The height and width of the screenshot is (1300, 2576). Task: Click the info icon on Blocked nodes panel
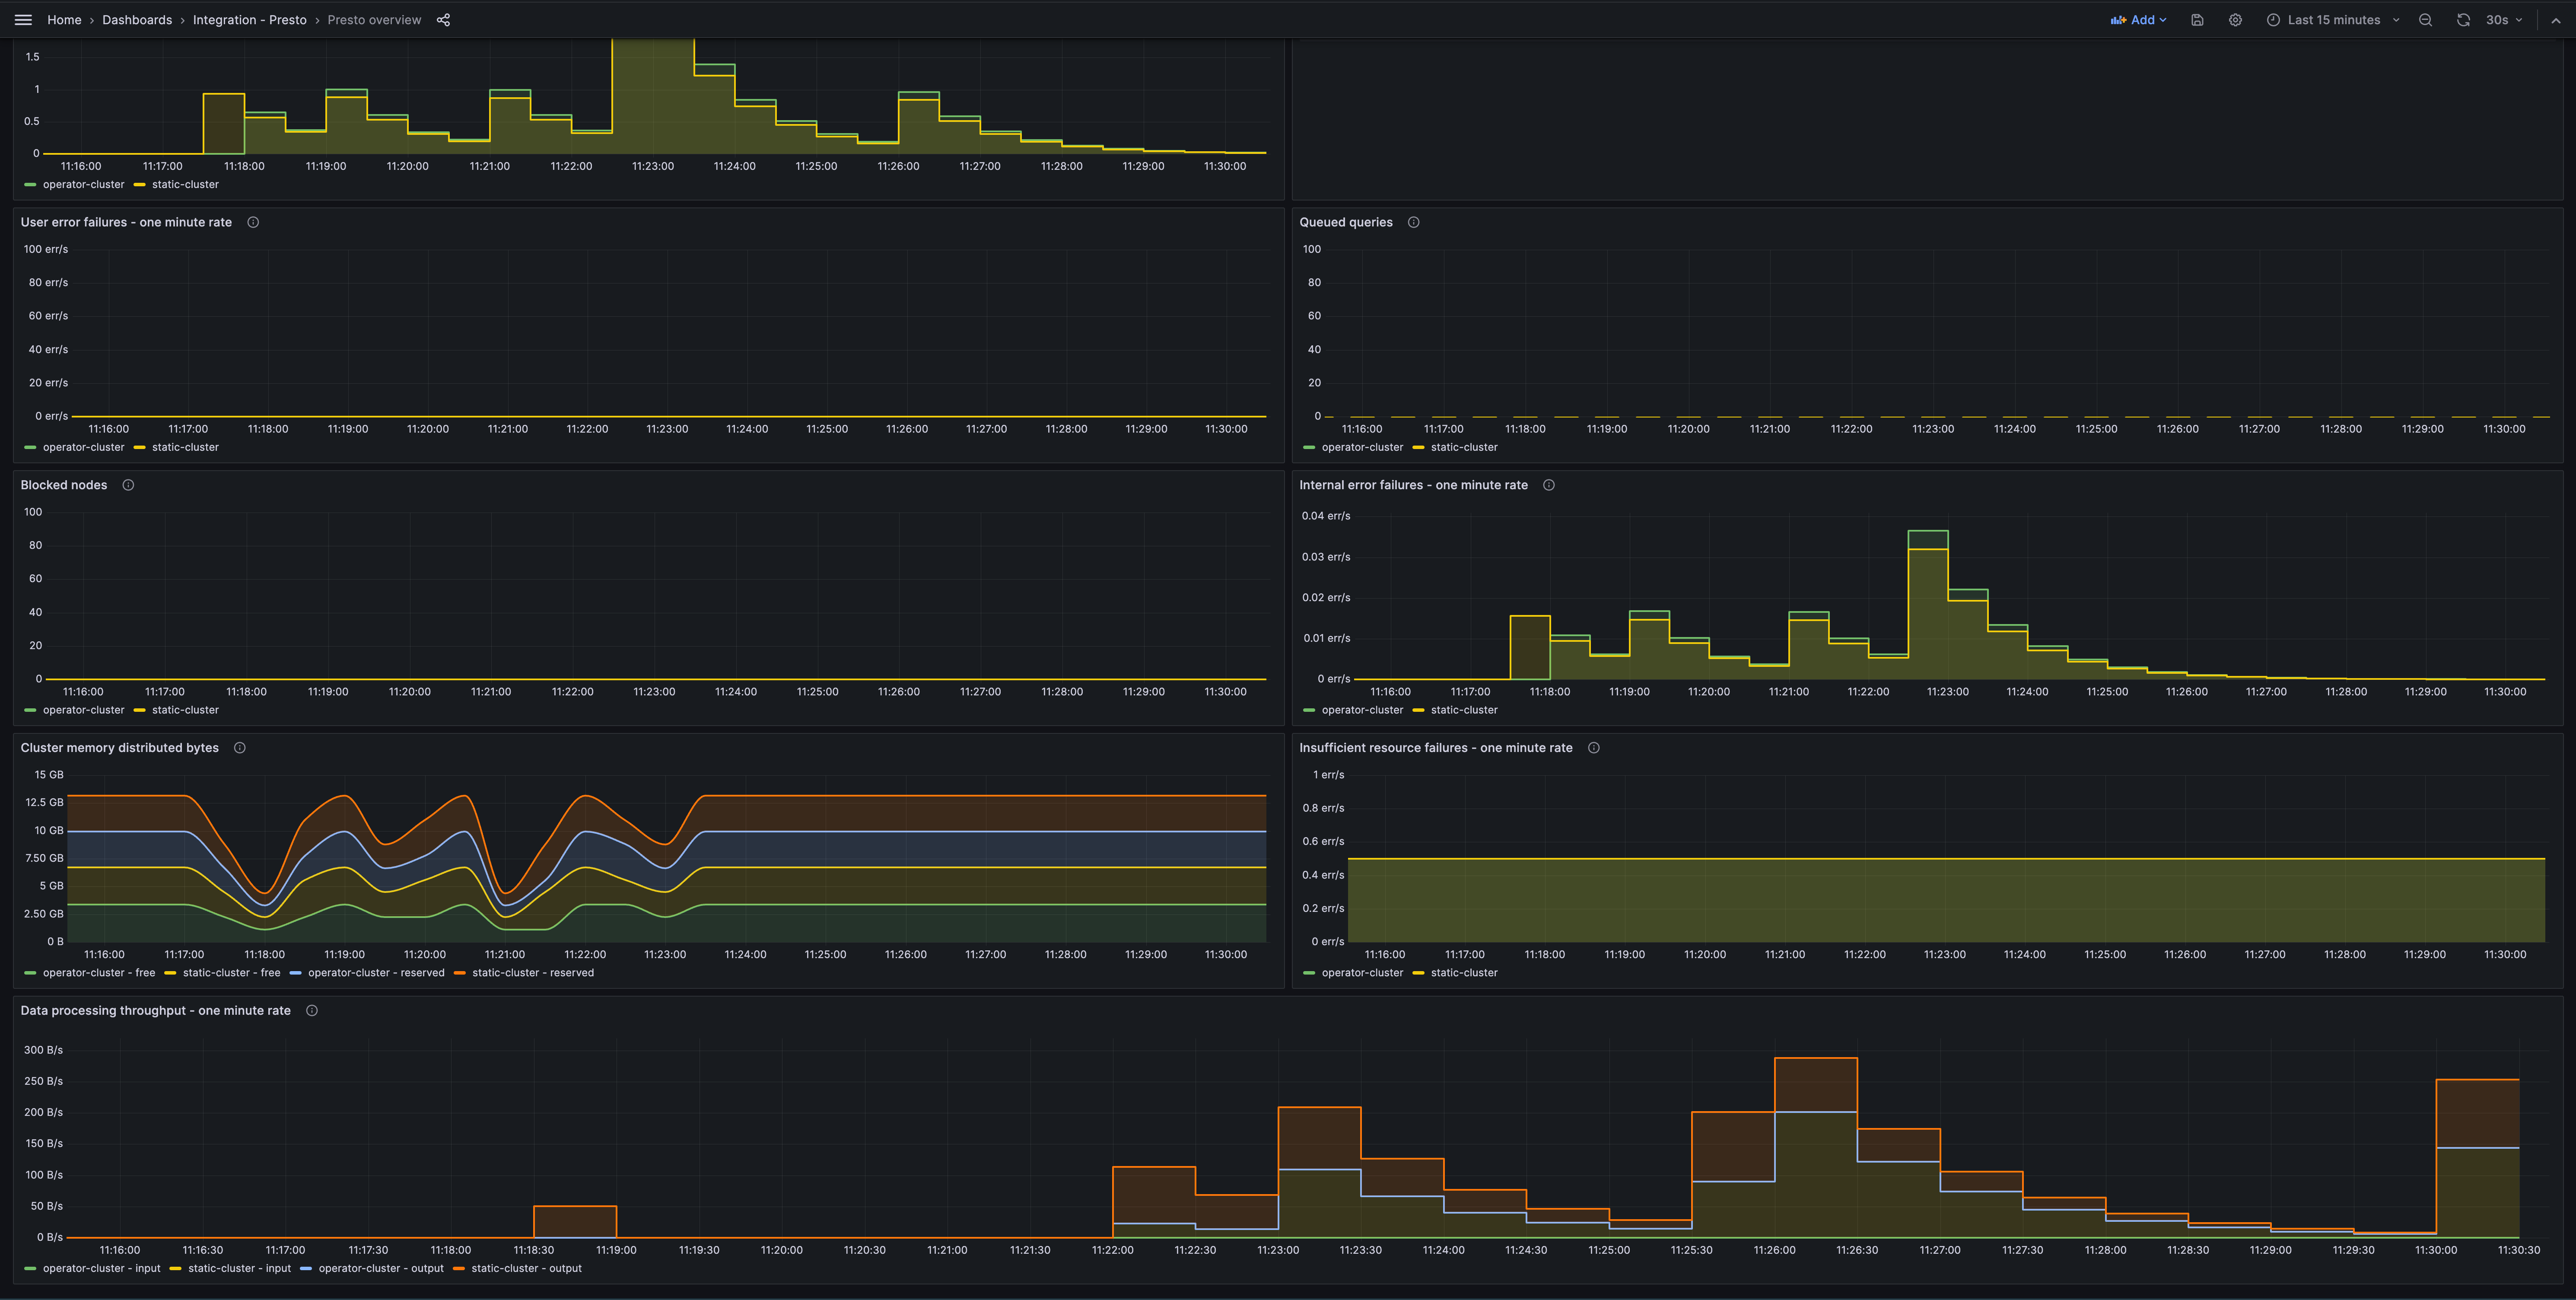click(128, 484)
